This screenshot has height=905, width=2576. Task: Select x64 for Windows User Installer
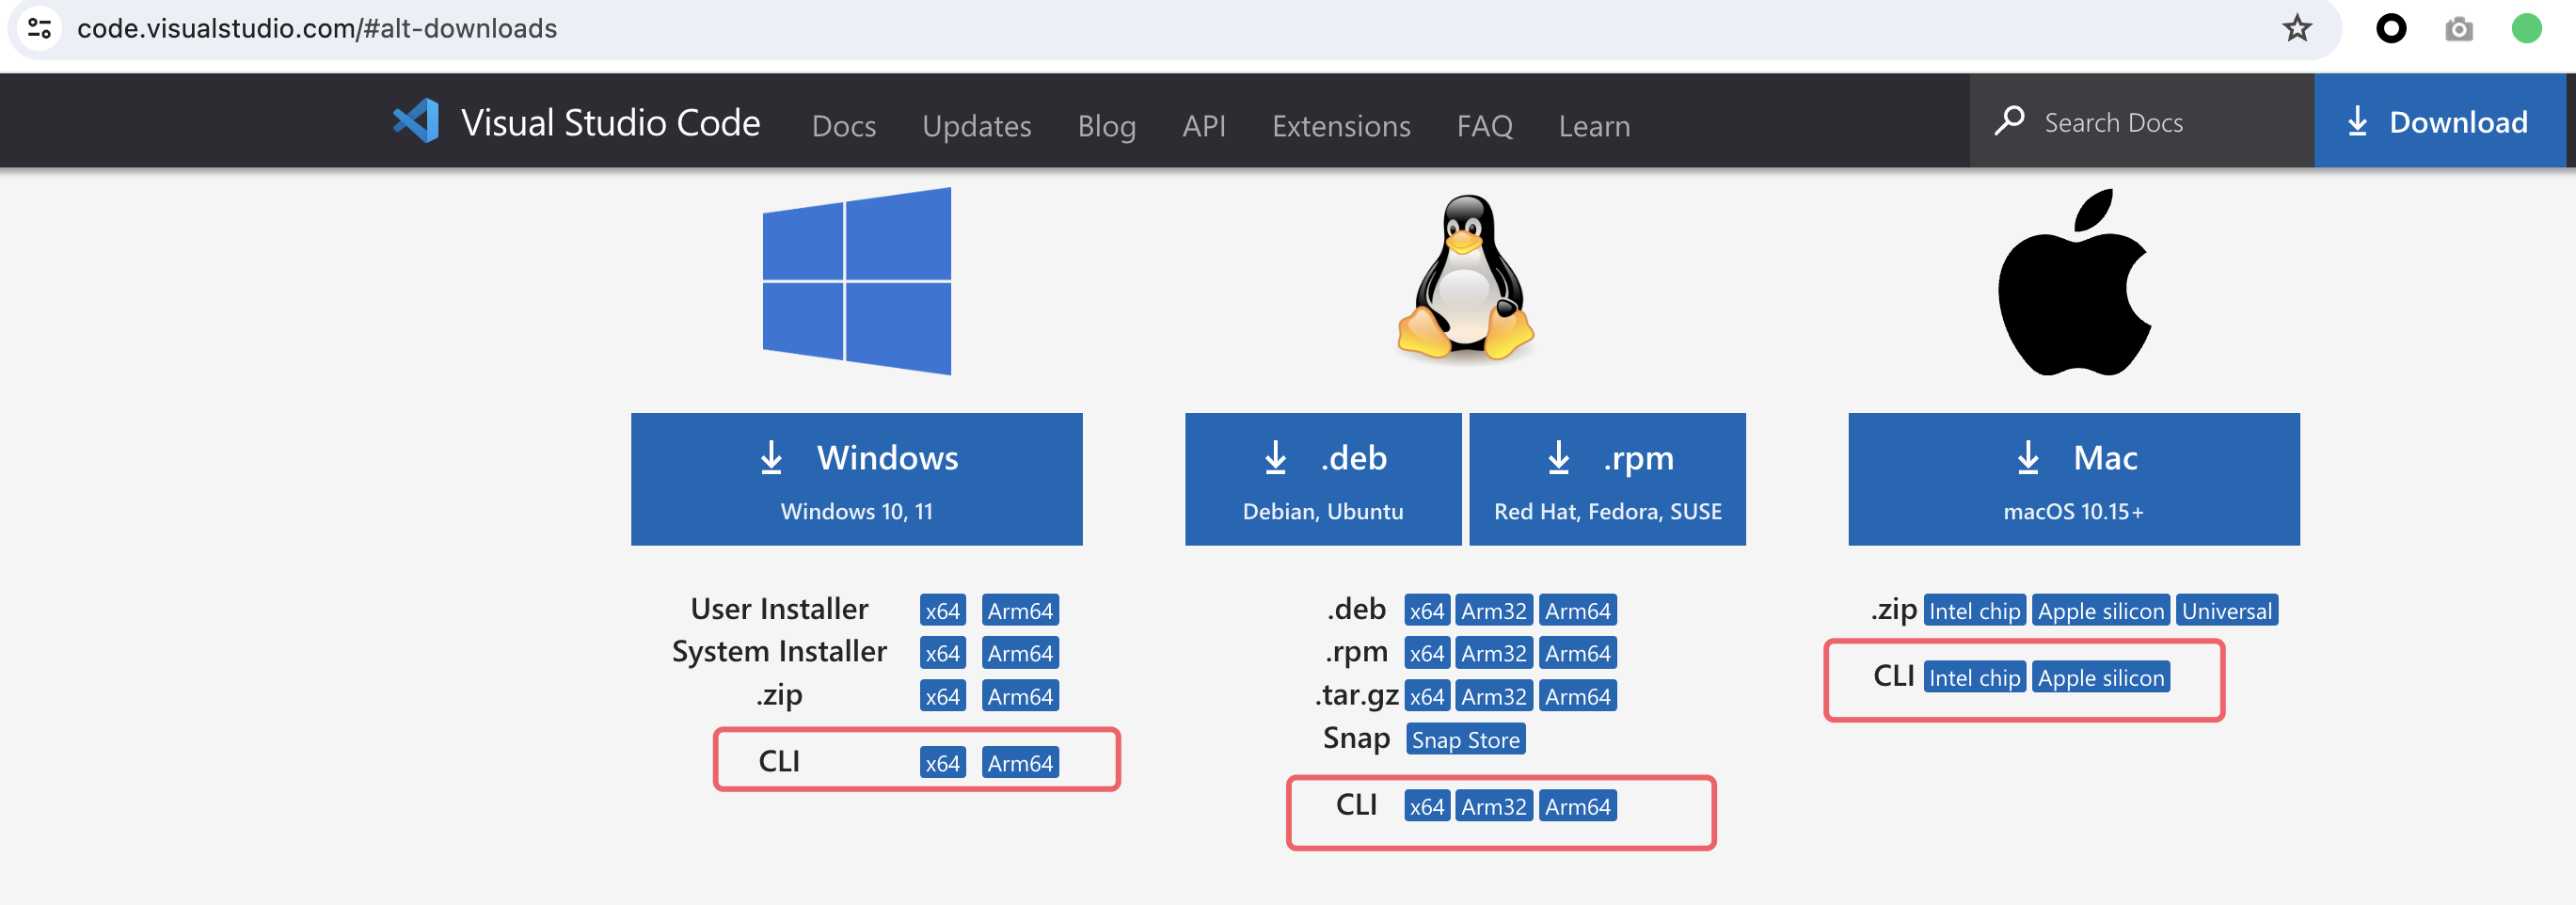[941, 609]
